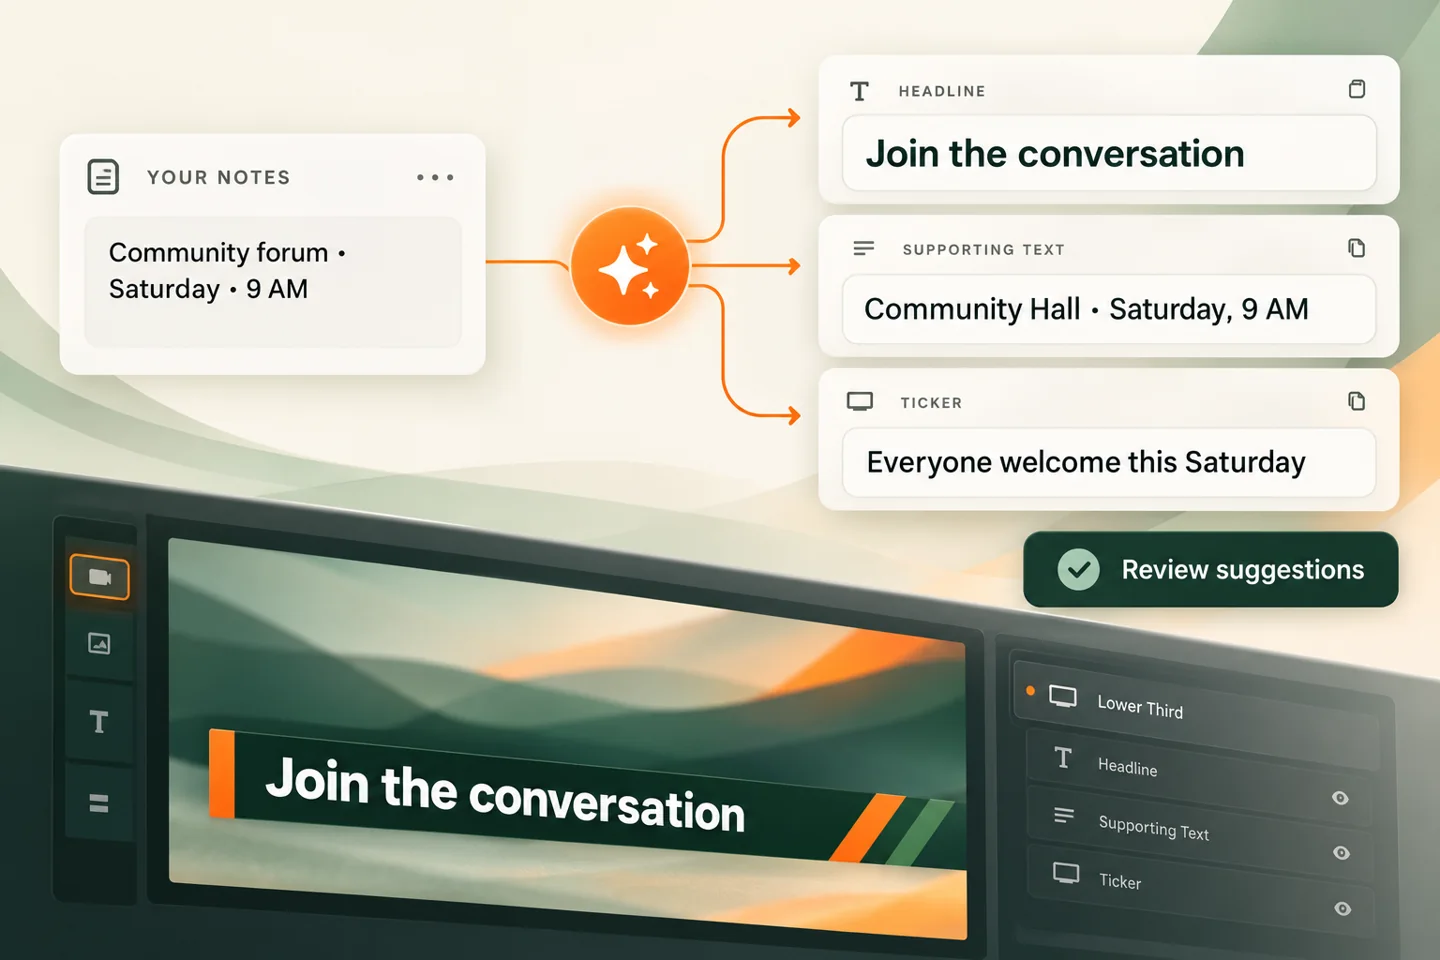Screen dimensions: 1440x960
Task: Copy the Headline suggestion with its clipboard icon
Action: (x=1357, y=89)
